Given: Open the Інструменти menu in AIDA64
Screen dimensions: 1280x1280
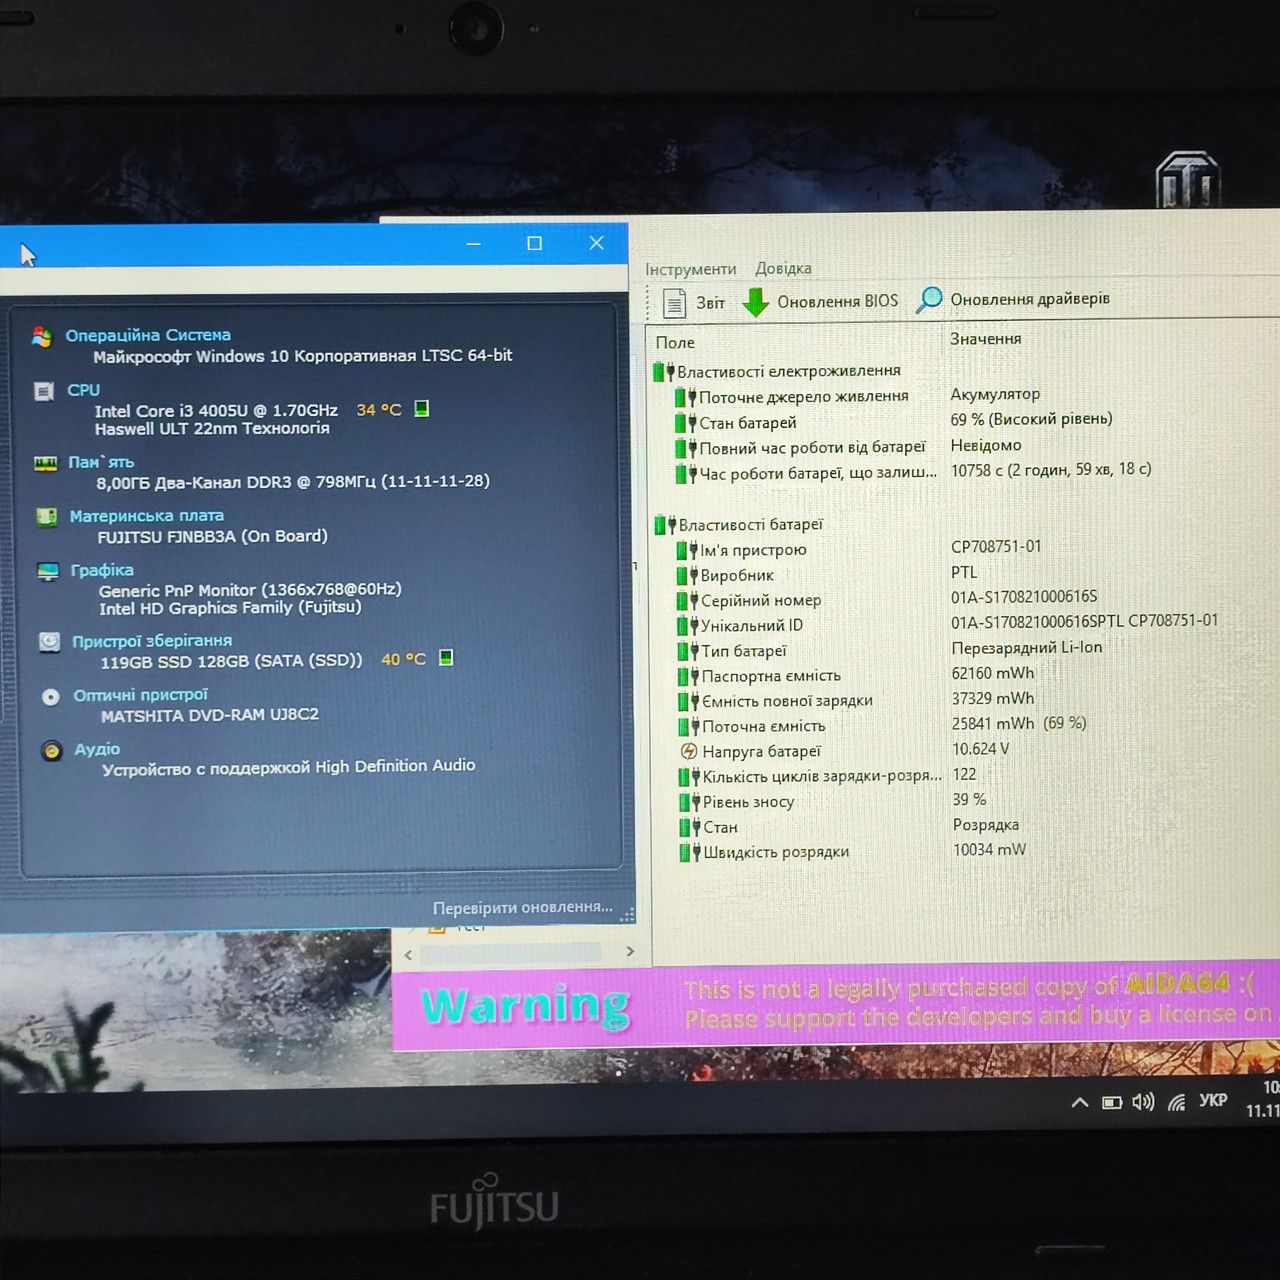Looking at the screenshot, I should [690, 269].
